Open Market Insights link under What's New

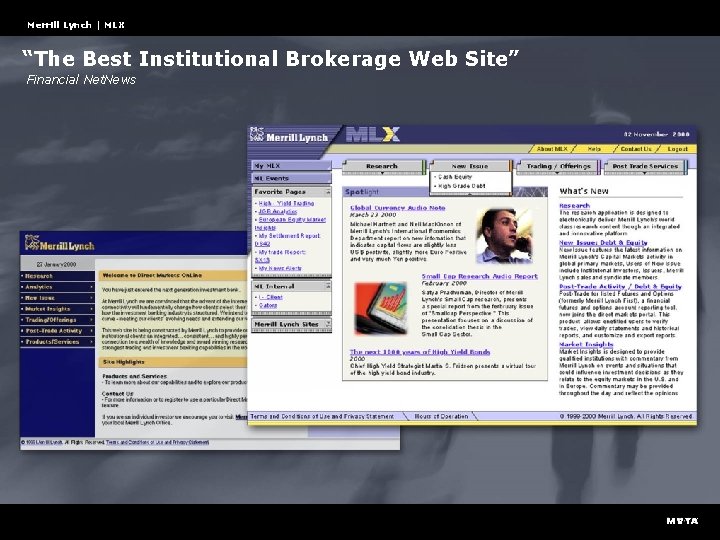(x=586, y=344)
